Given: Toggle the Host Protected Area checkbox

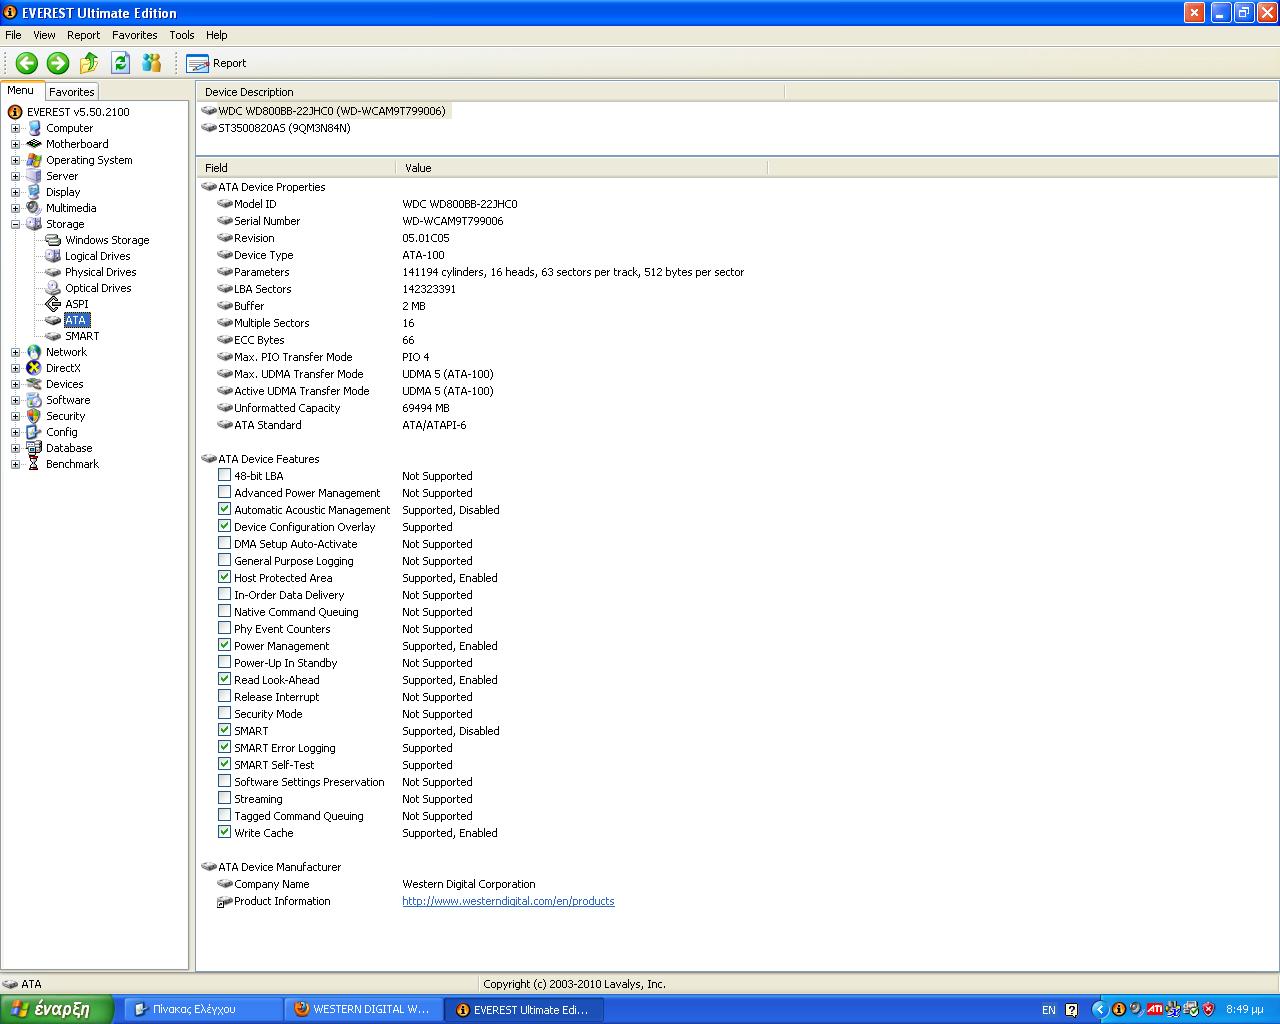Looking at the screenshot, I should (225, 578).
